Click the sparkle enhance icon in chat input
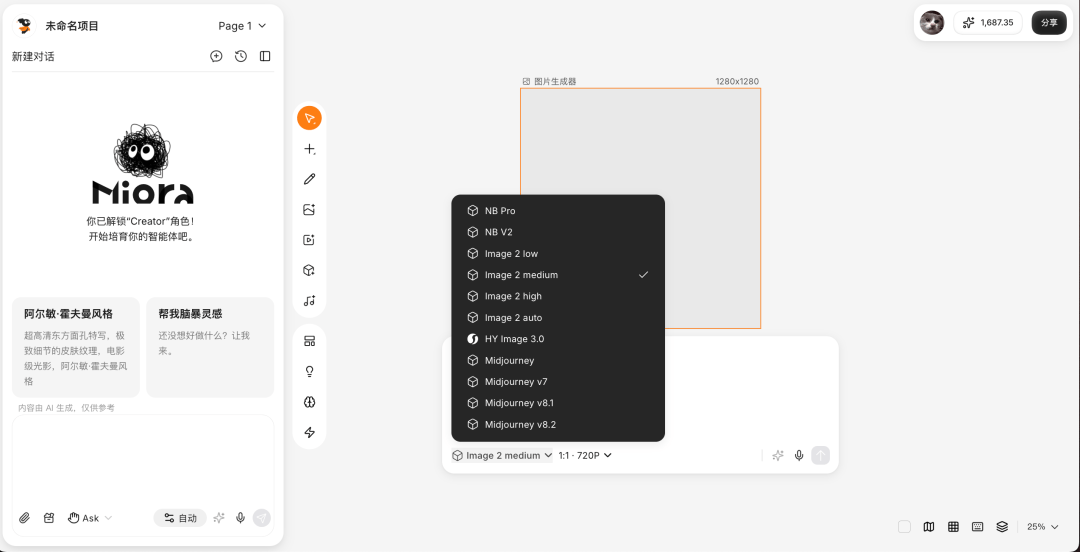Image resolution: width=1080 pixels, height=552 pixels. click(219, 518)
